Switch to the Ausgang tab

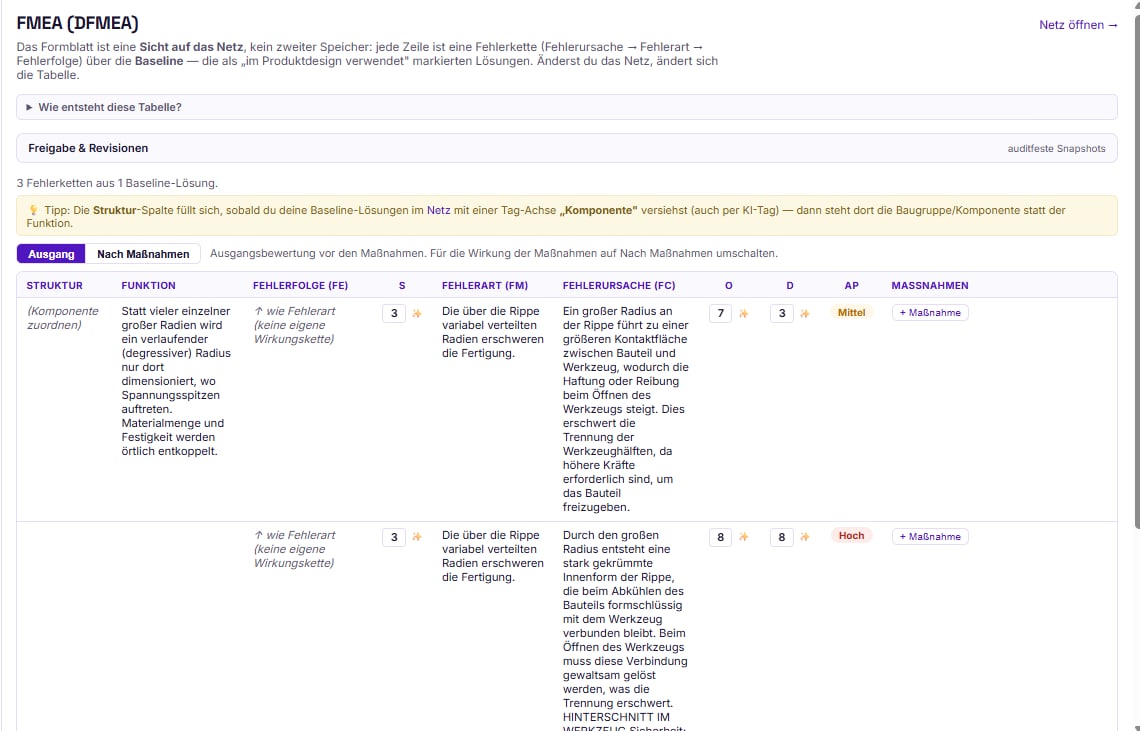coord(51,254)
